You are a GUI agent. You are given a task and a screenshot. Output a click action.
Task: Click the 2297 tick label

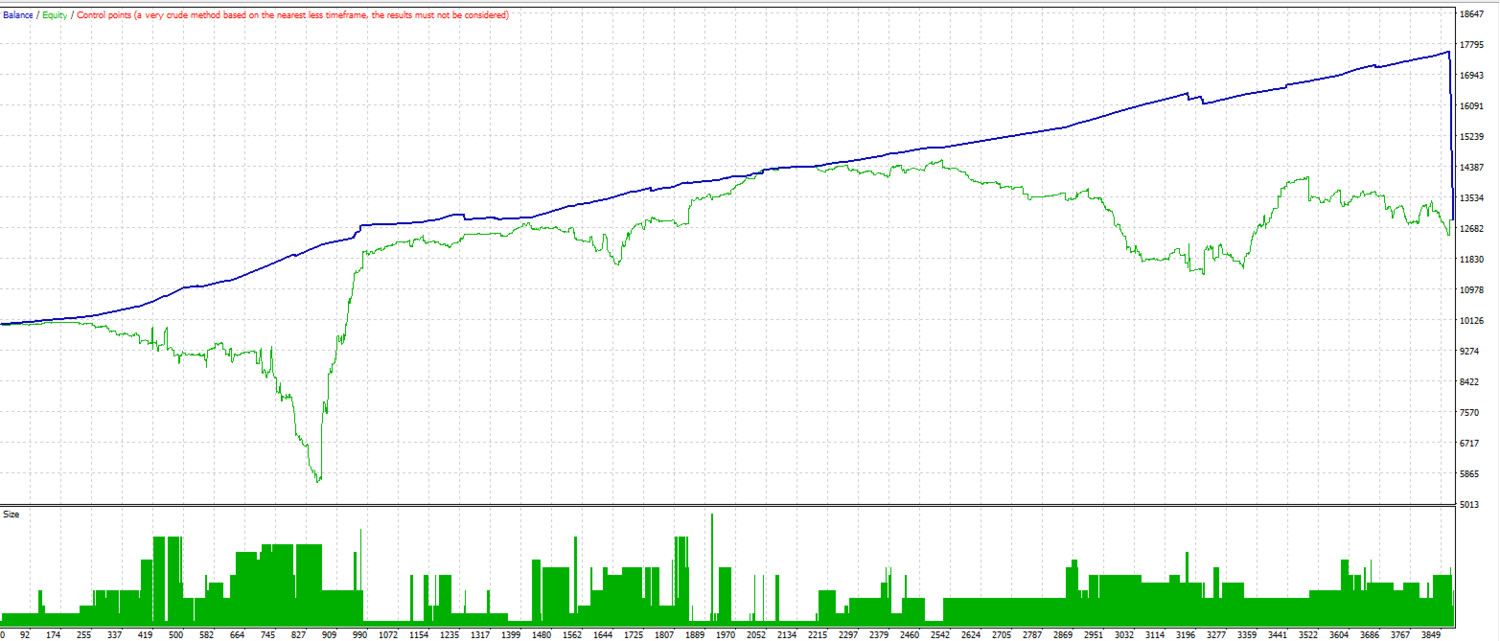point(847,635)
